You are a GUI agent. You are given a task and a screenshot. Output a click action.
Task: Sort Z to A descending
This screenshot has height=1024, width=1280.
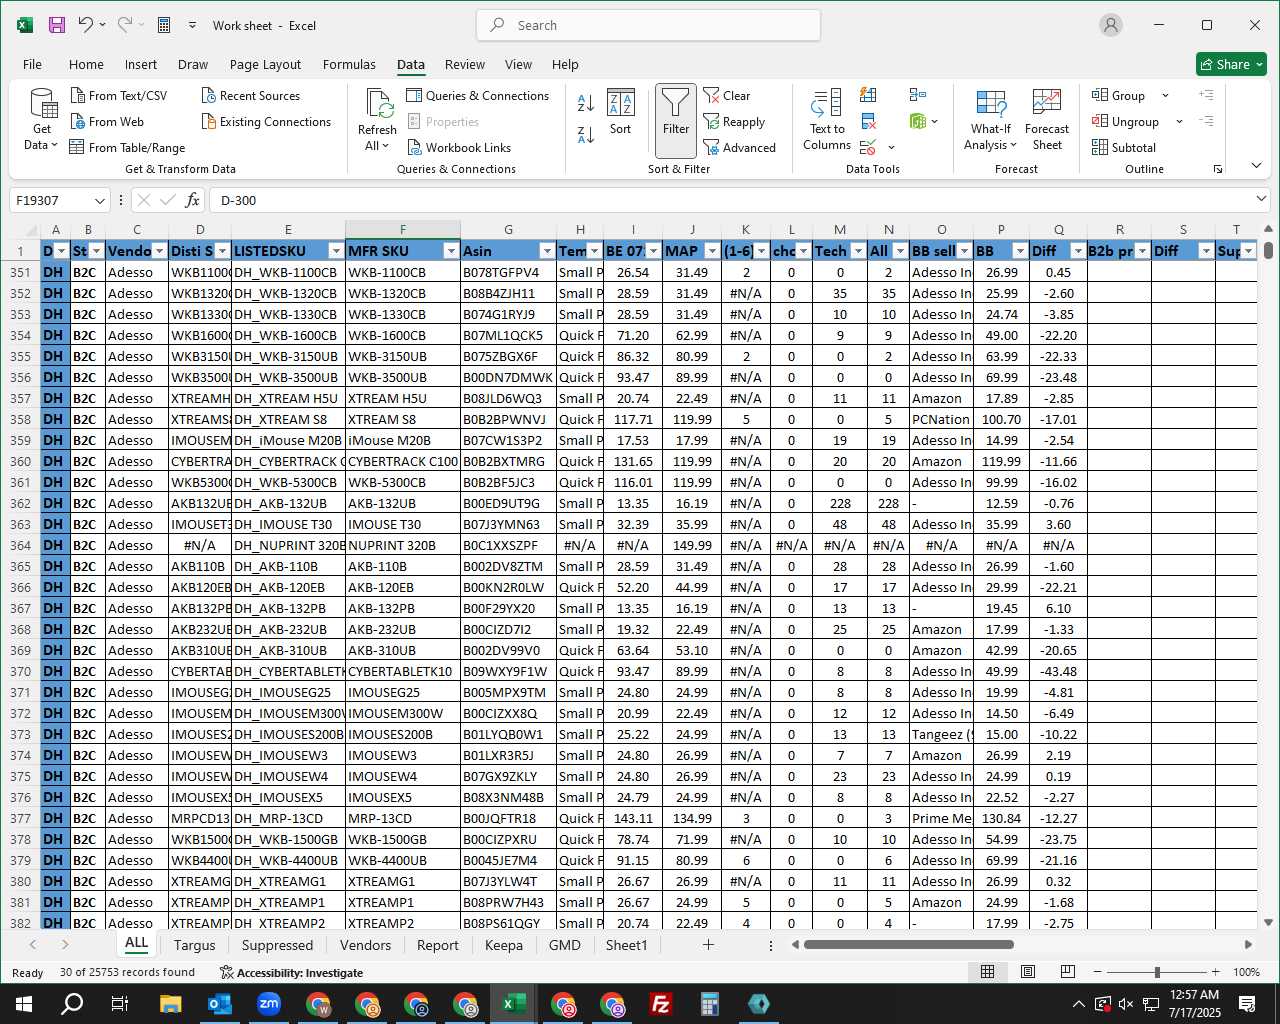(x=586, y=134)
